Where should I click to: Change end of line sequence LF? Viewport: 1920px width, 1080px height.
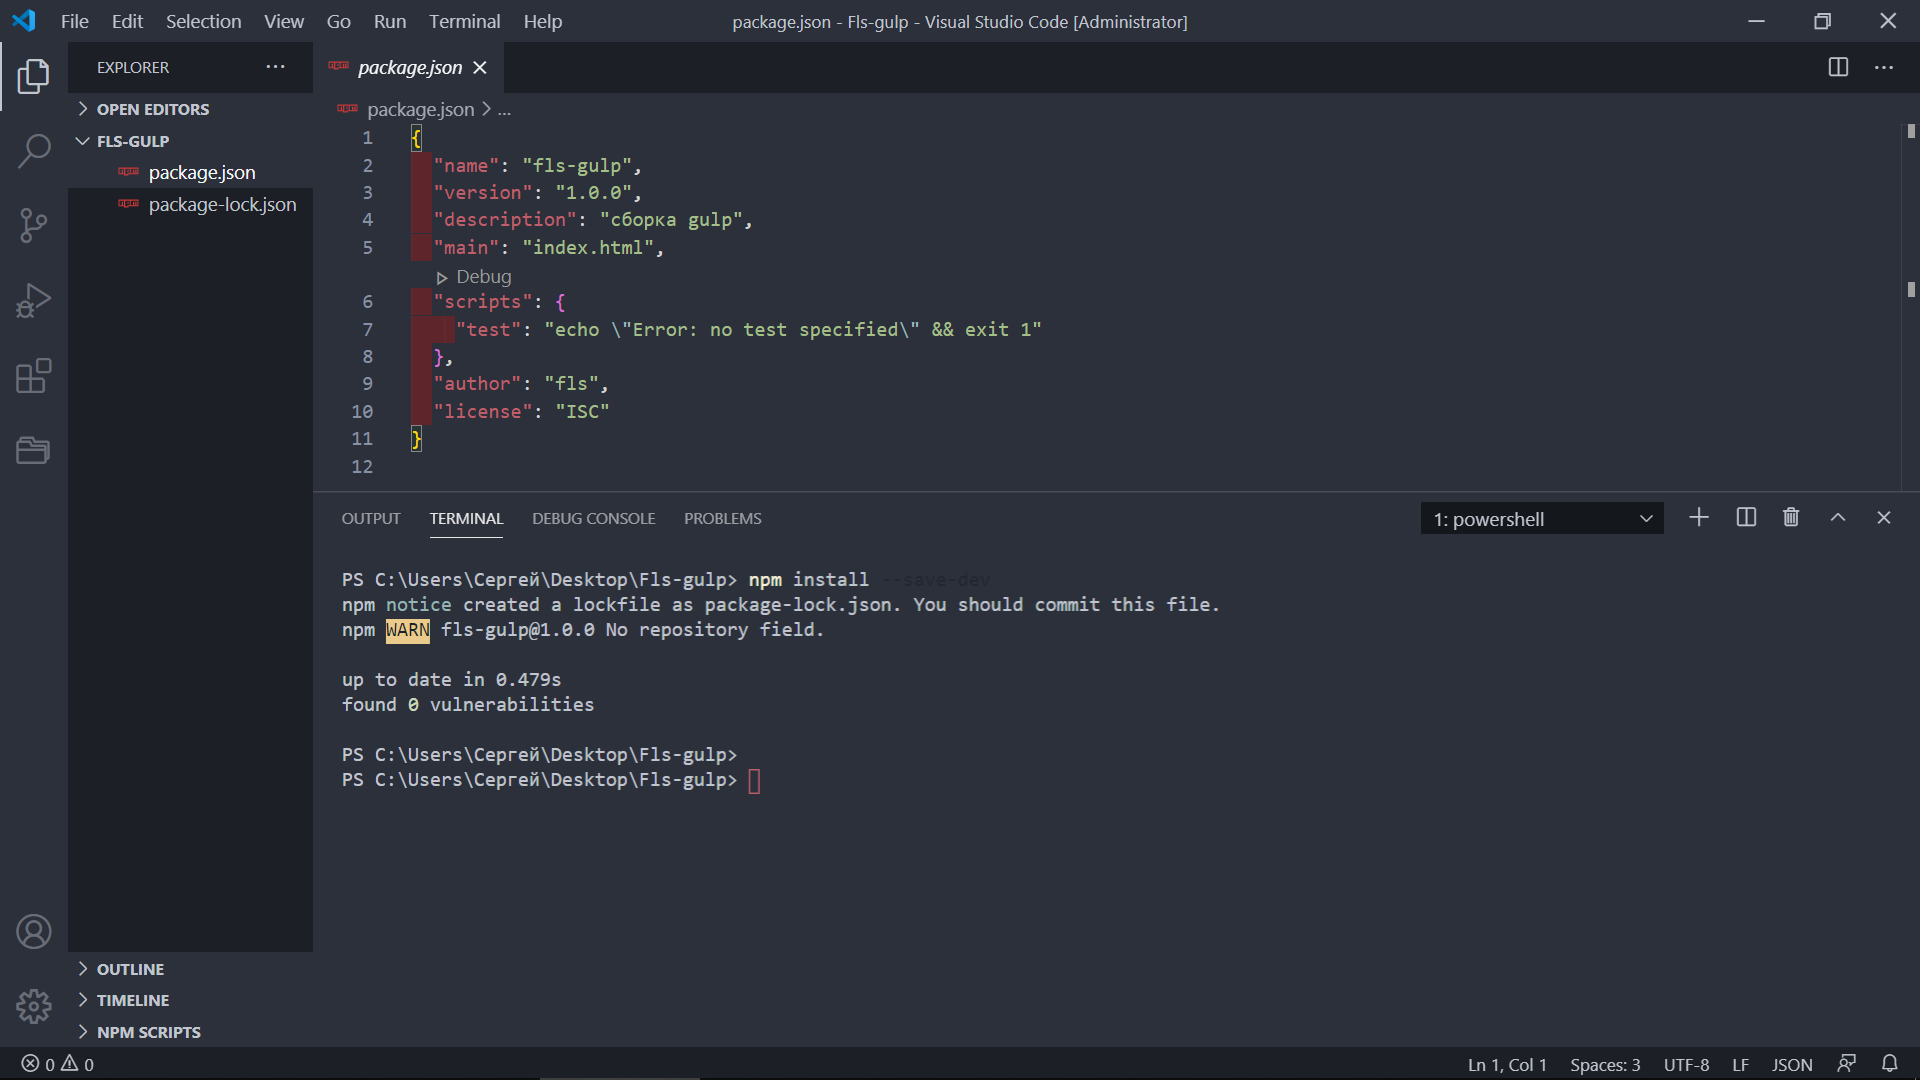tap(1740, 1064)
